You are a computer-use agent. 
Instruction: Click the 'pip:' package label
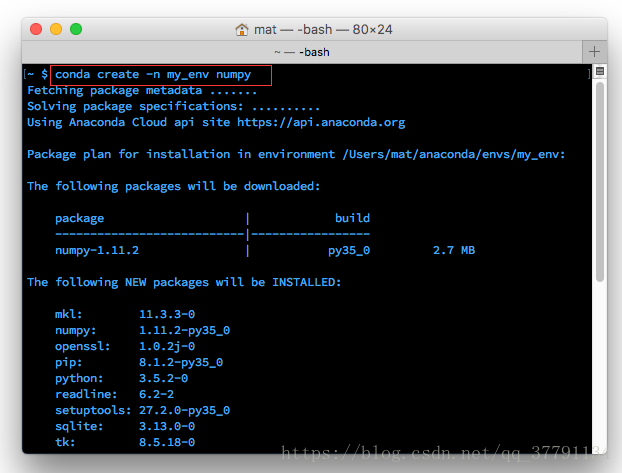pyautogui.click(x=69, y=362)
